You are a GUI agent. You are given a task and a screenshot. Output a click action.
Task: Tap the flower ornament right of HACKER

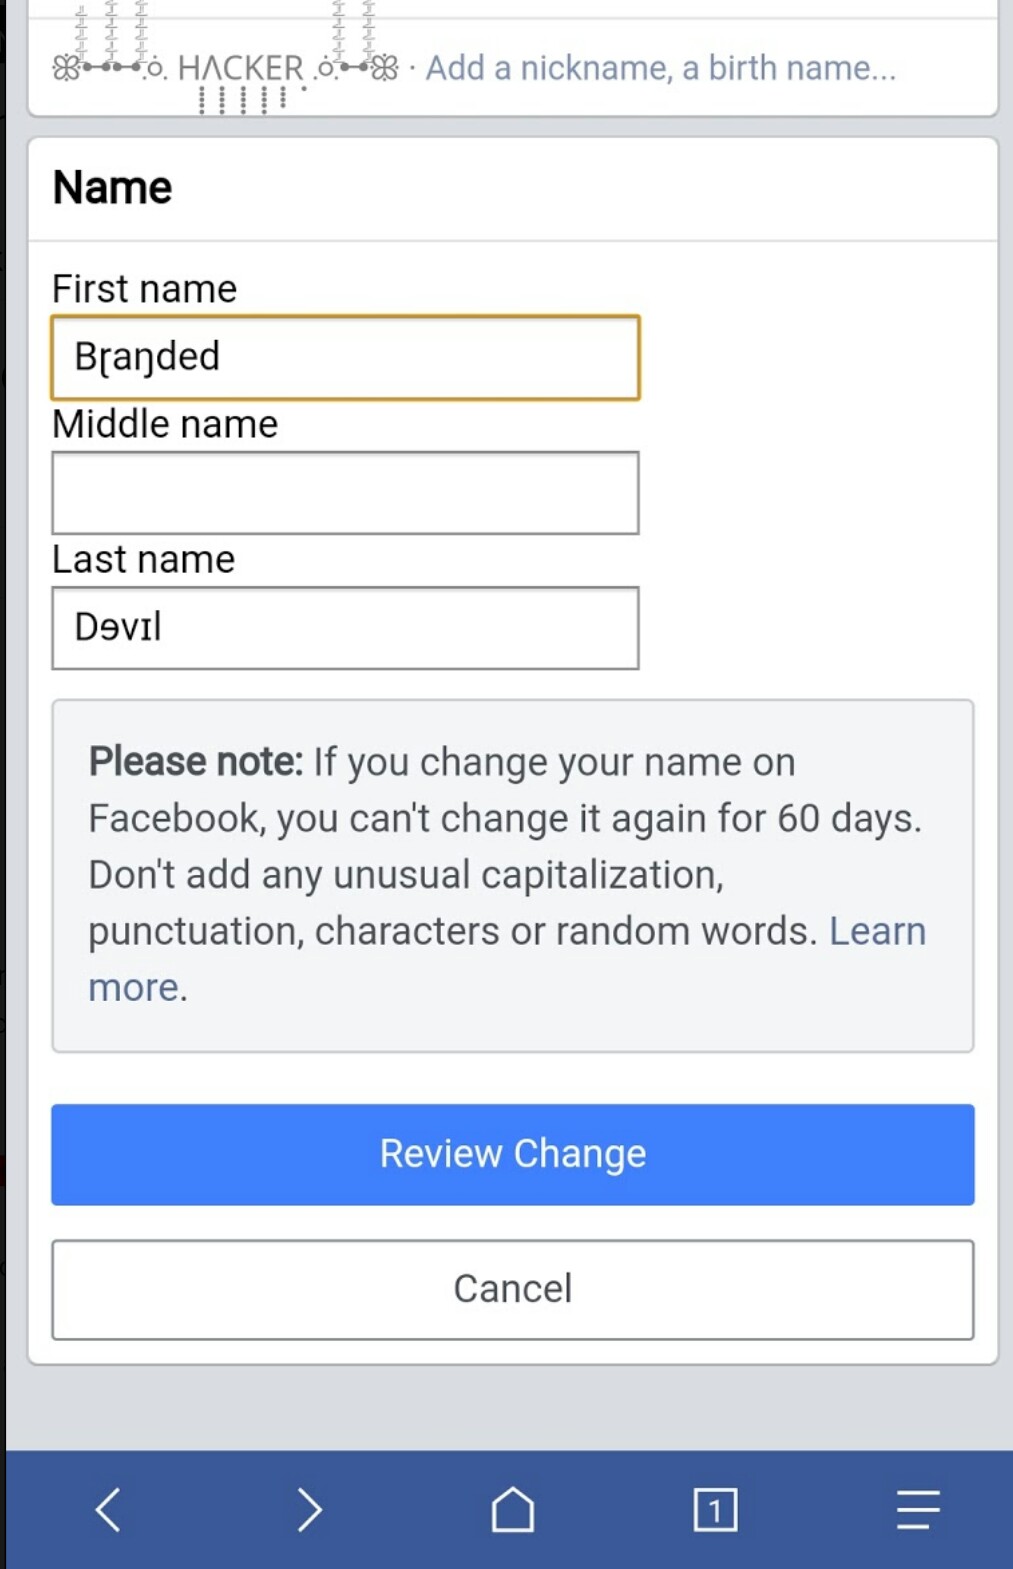click(385, 68)
